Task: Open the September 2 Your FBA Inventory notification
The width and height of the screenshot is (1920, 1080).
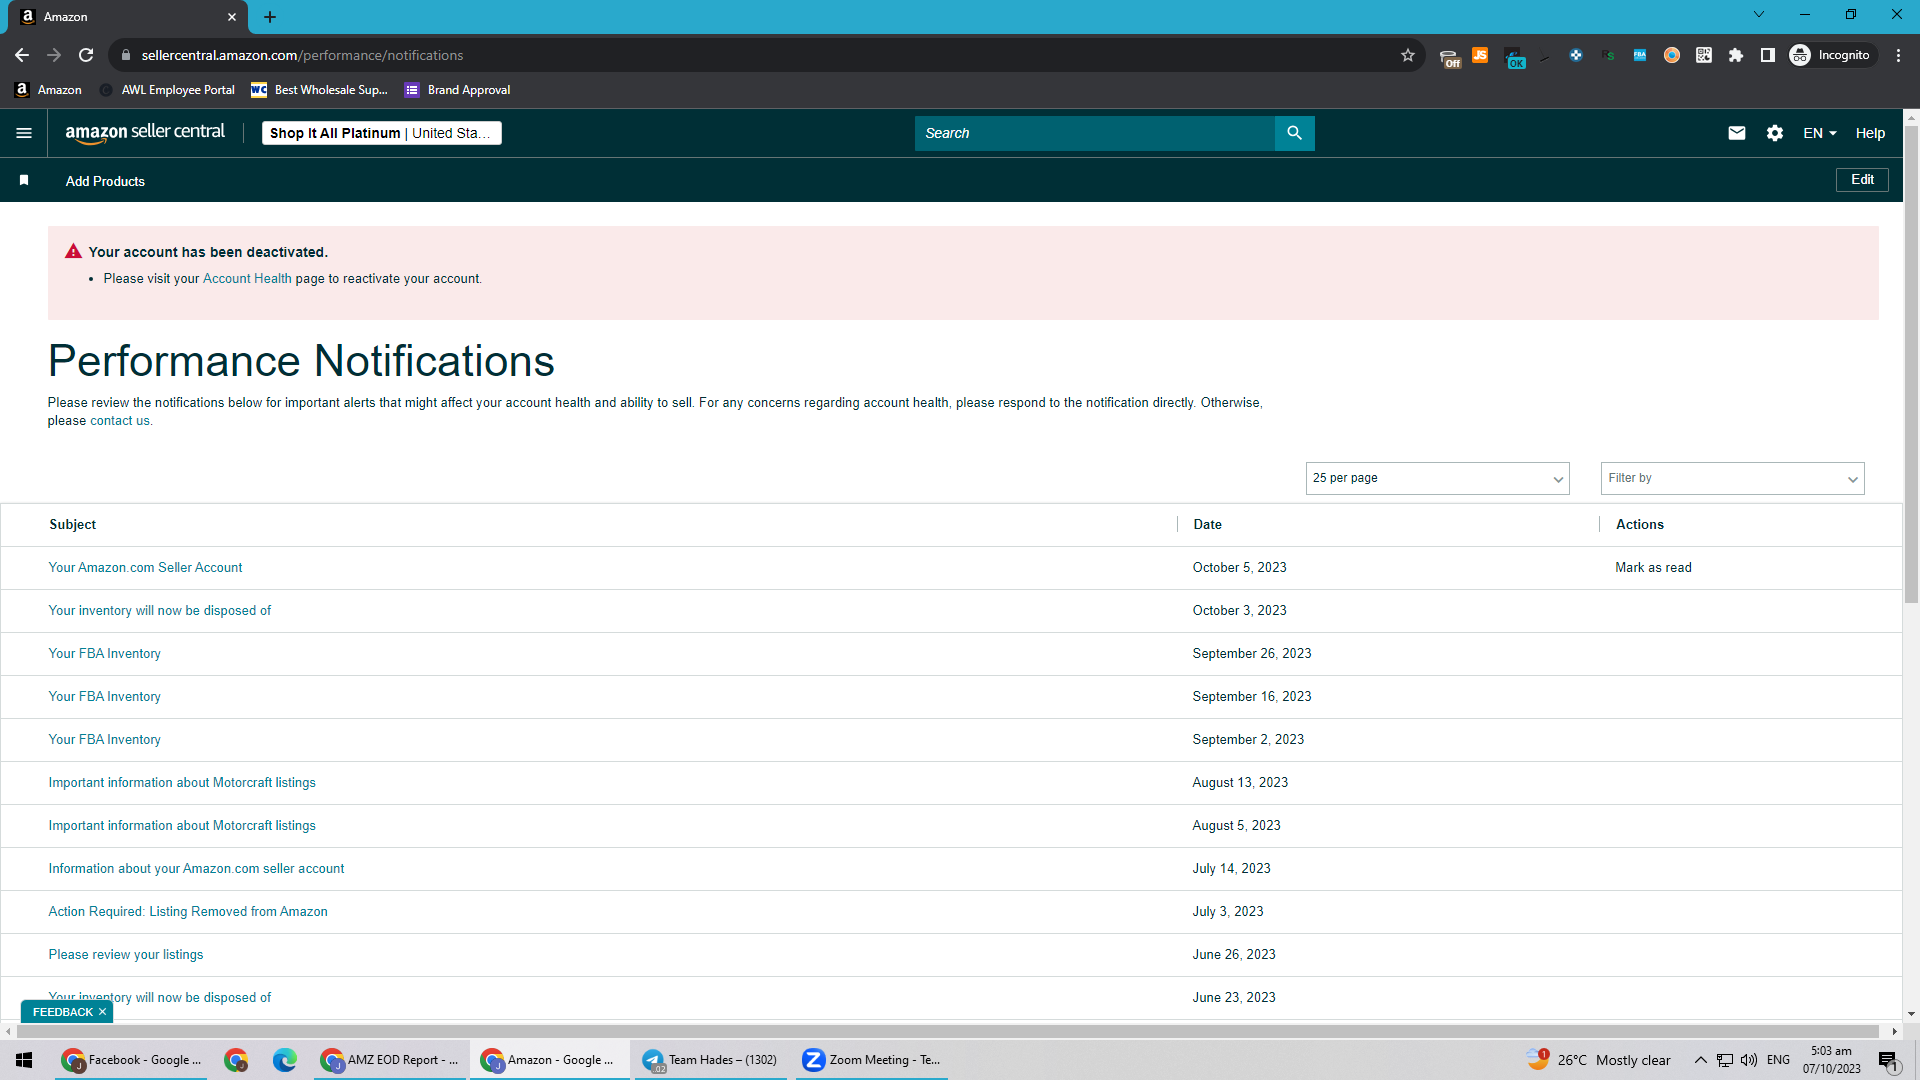Action: click(104, 739)
